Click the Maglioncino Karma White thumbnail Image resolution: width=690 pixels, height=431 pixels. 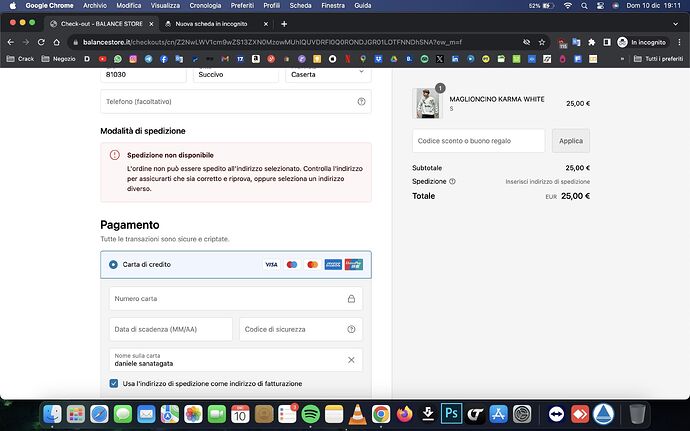click(x=427, y=103)
